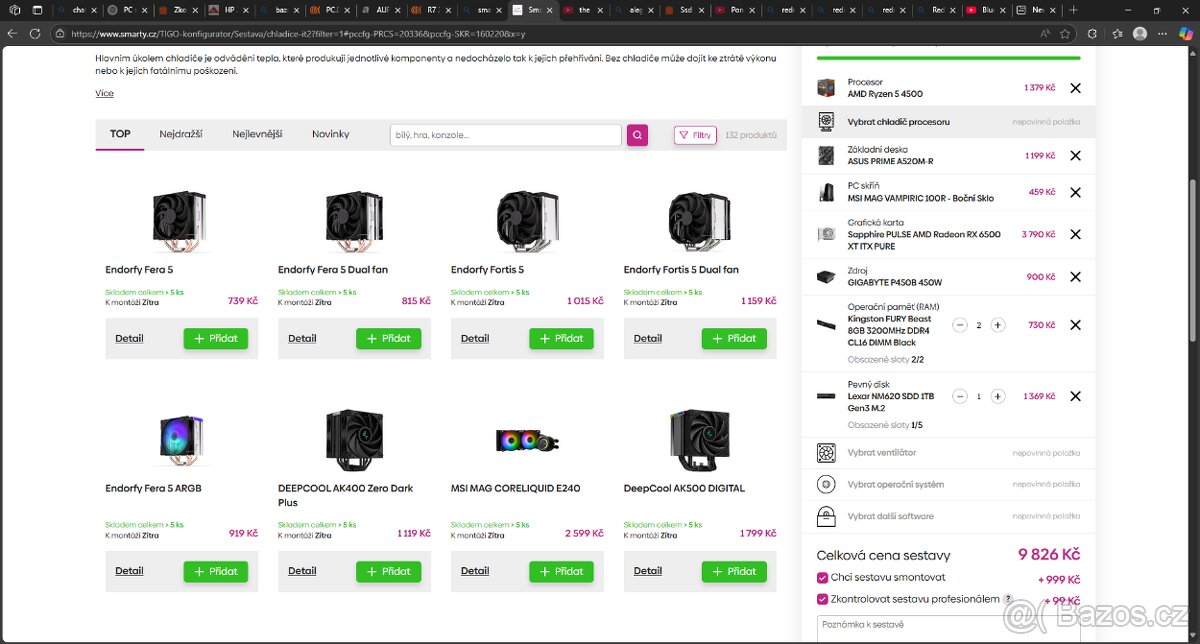Image resolution: width=1200 pixels, height=644 pixels.
Task: Remove the GIGABYTE P450B 450W power supply
Action: coord(1075,277)
